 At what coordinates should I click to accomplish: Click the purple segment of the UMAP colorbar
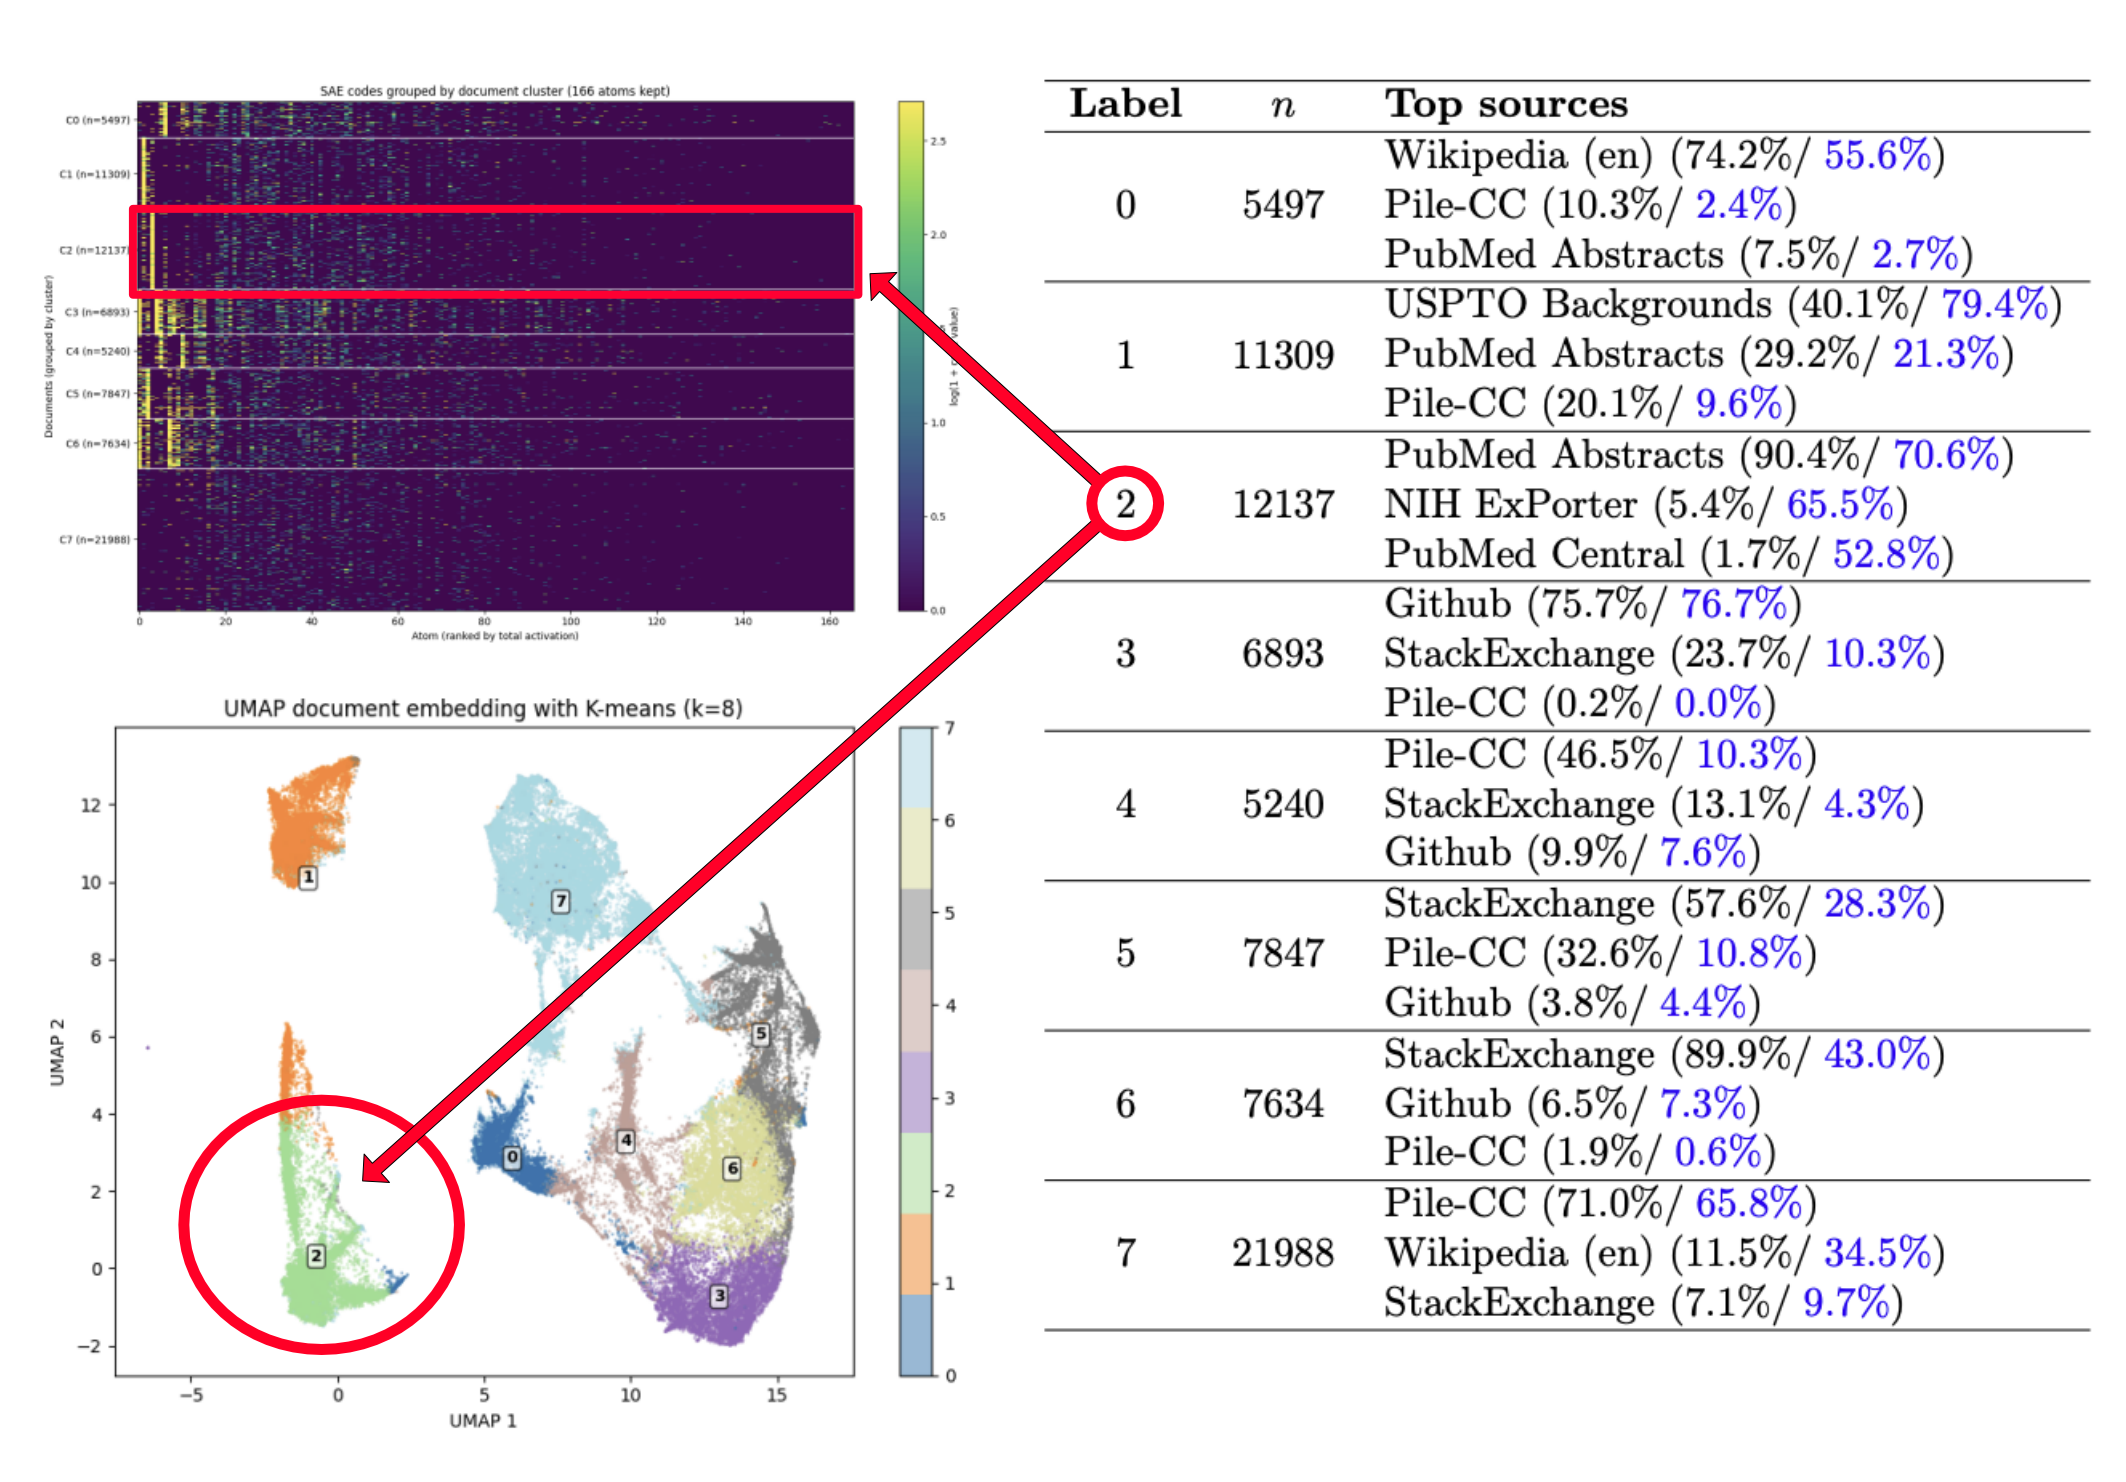pos(916,1092)
